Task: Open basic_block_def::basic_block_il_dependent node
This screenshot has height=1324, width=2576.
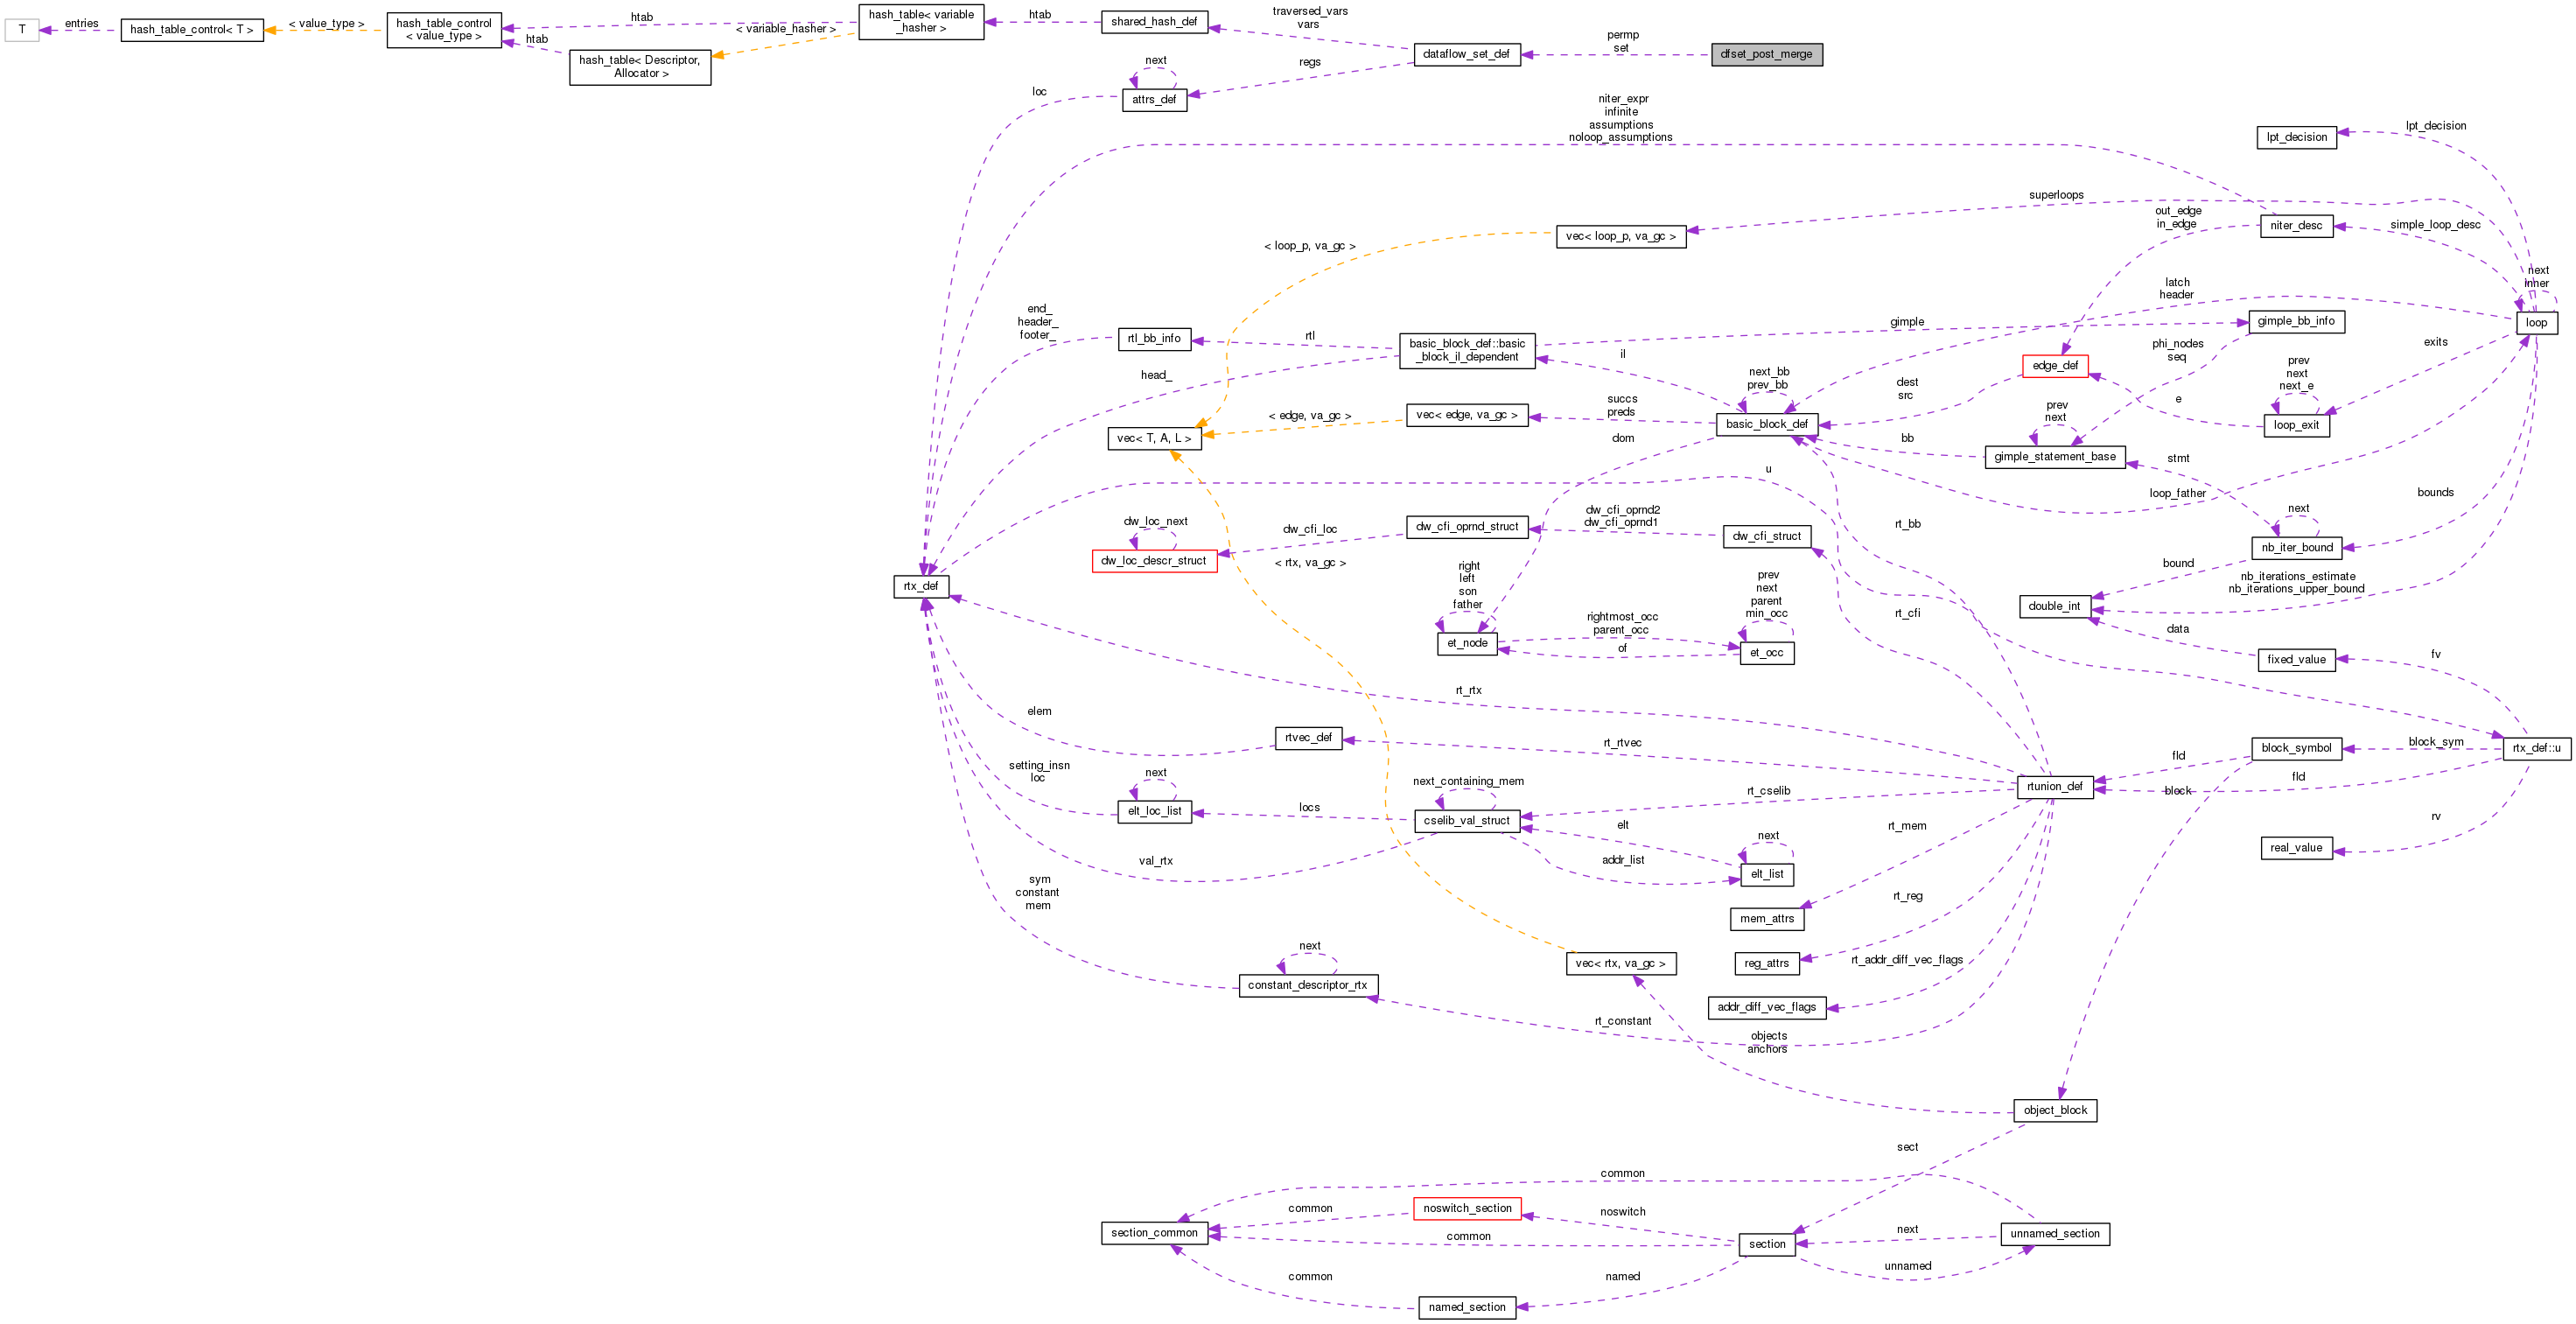Action: click(1466, 350)
